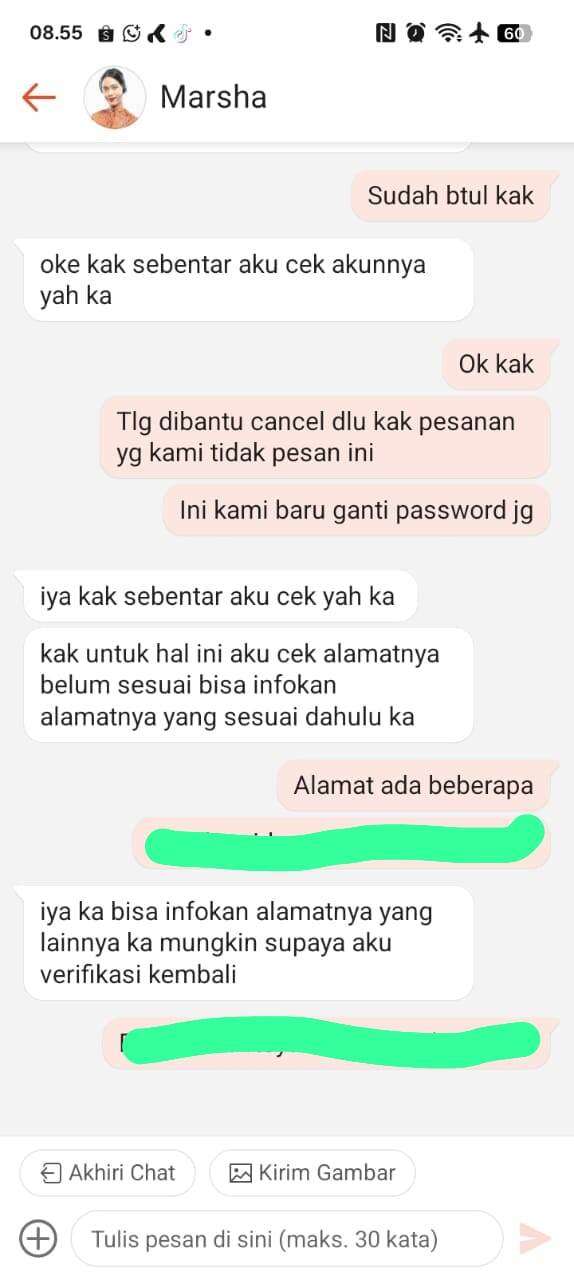574x1280 pixels.
Task: Tap the Akhiri Chat button
Action: tap(108, 1173)
